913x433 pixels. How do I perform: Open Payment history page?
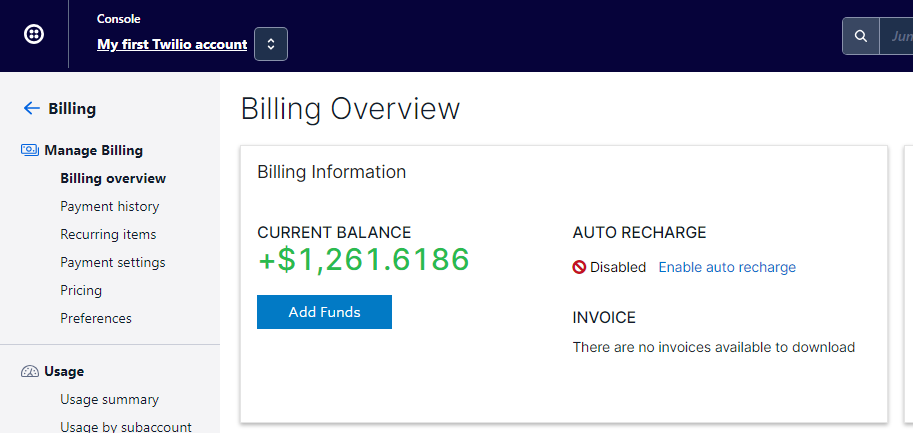coord(109,206)
